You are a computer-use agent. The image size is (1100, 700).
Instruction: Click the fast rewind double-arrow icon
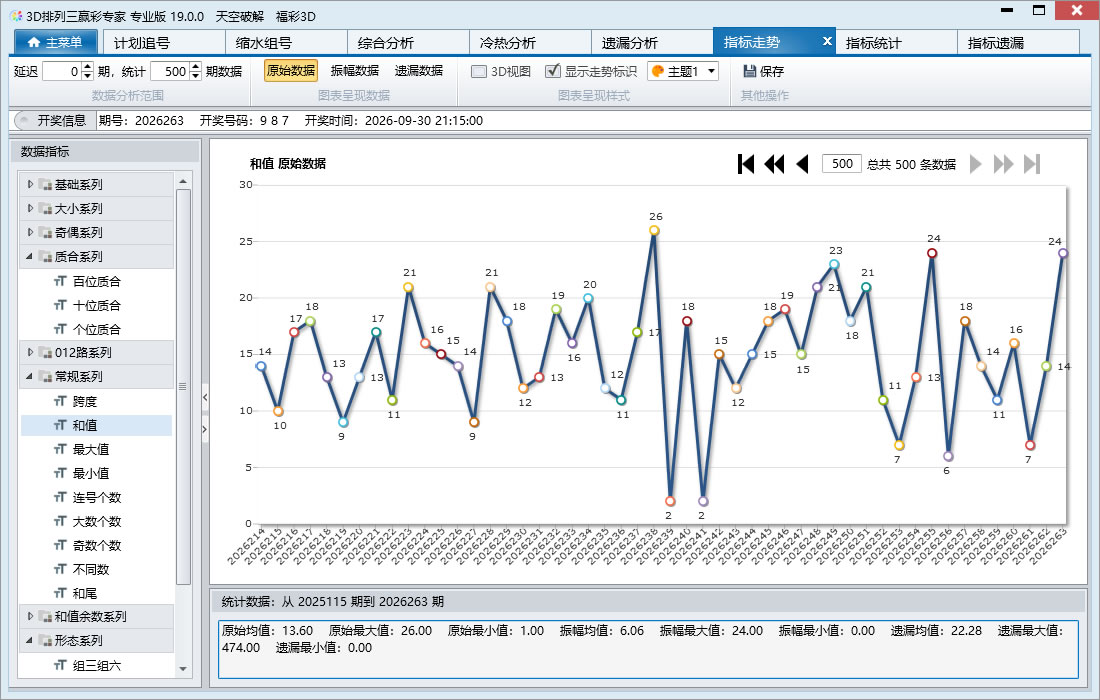(774, 164)
